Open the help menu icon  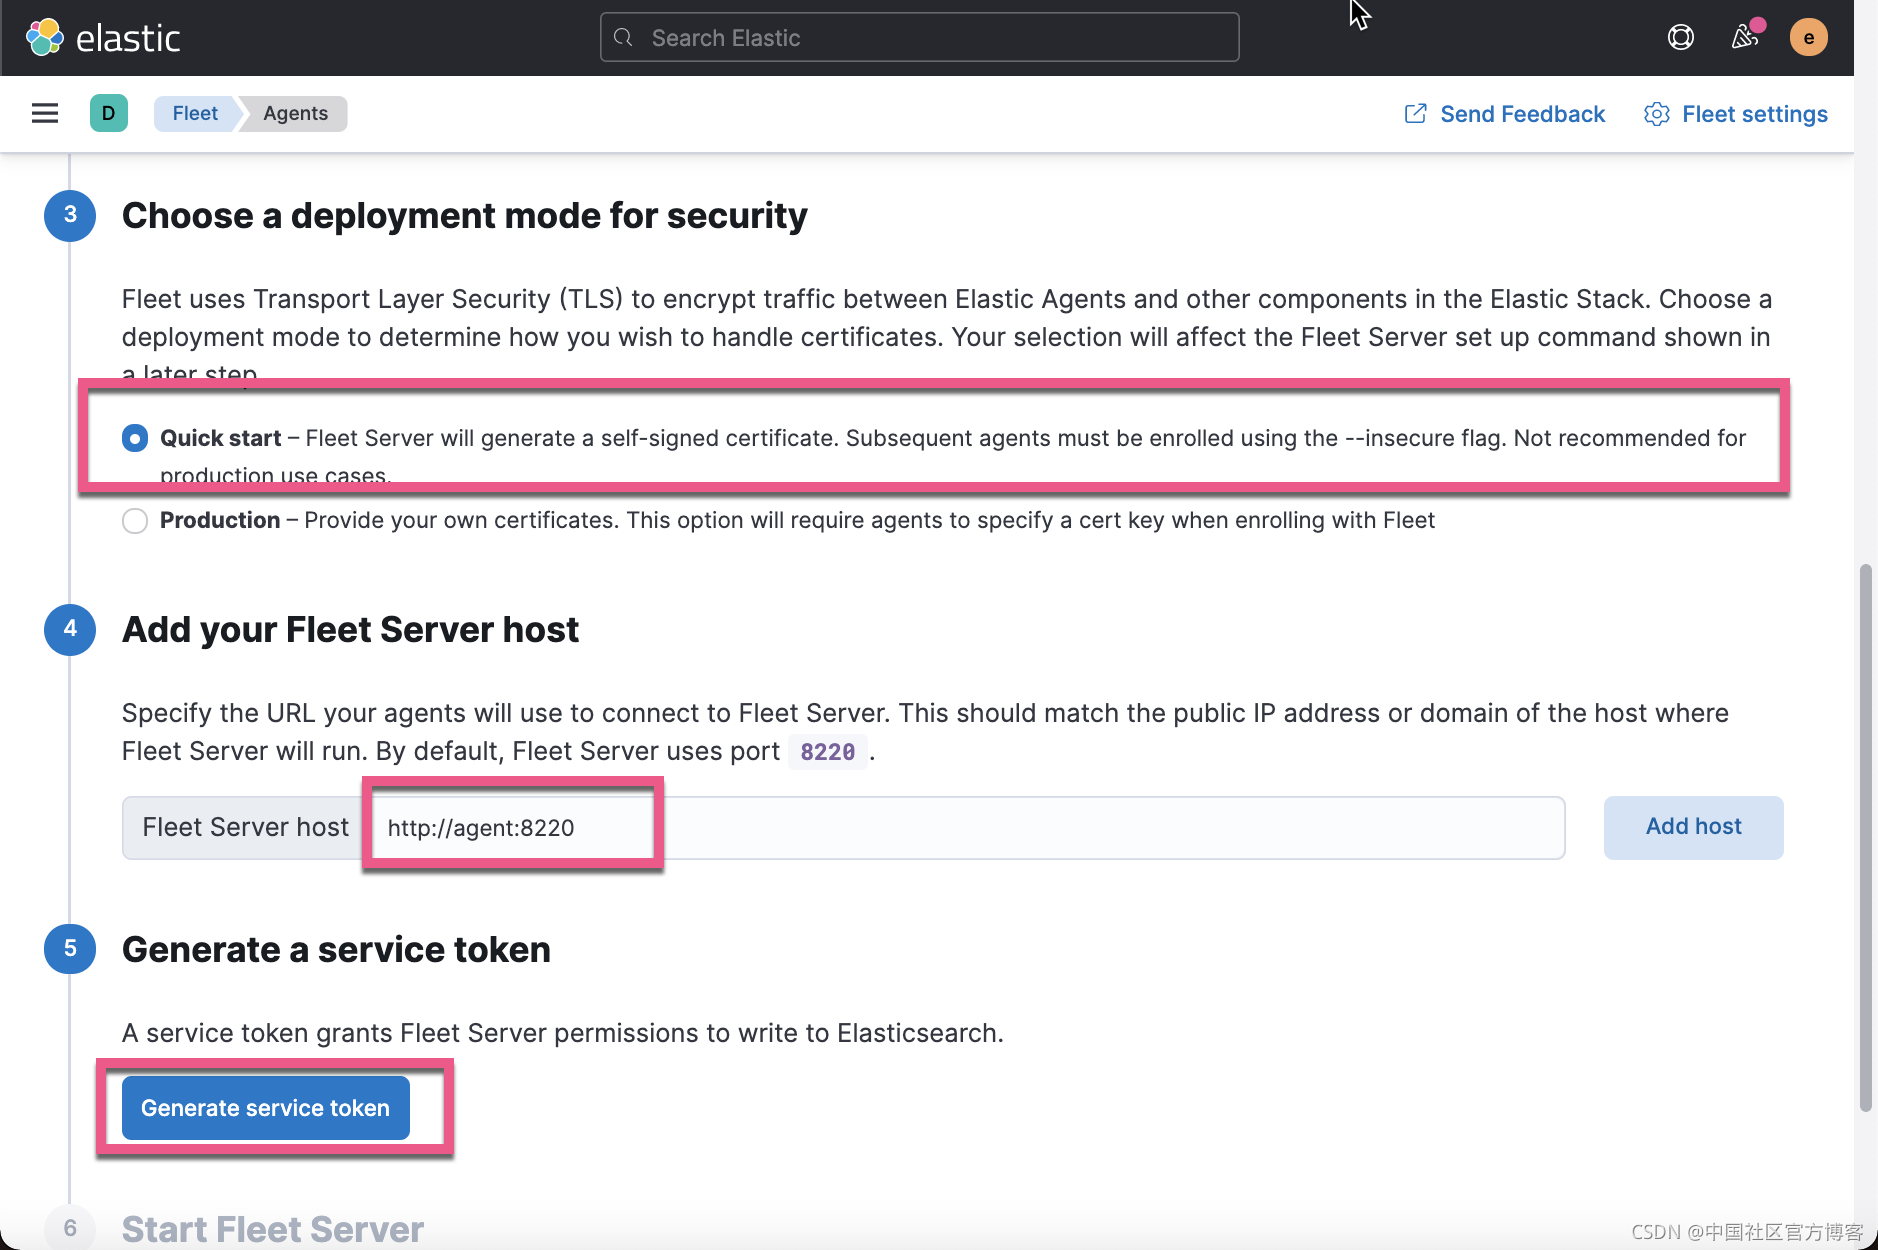coord(1680,38)
